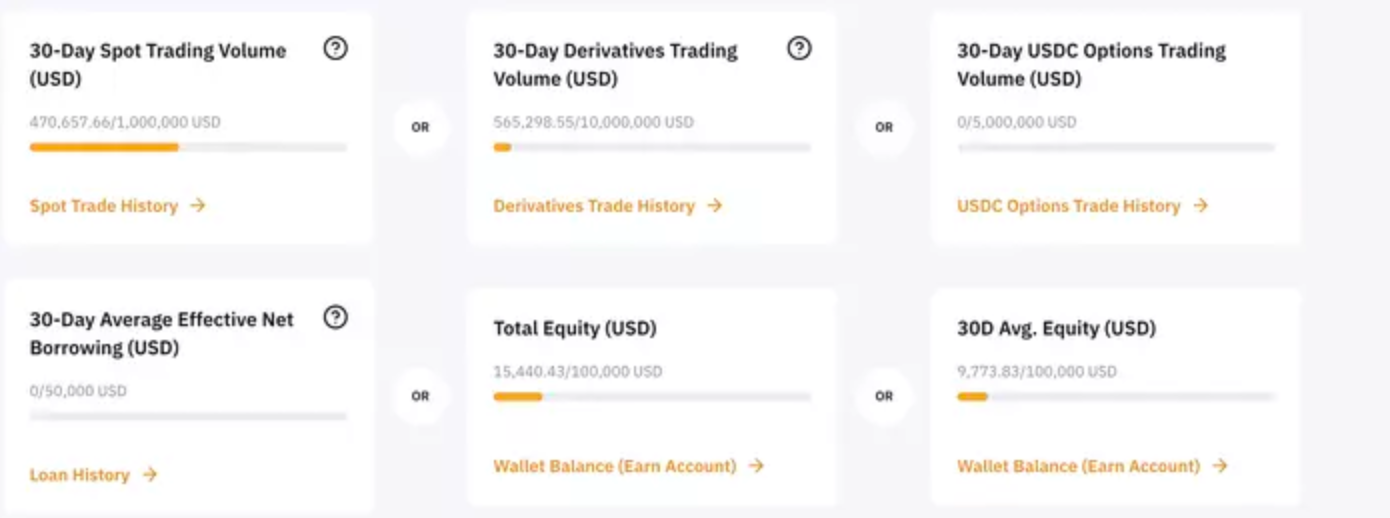Click the Total Equity progress bar

tap(652, 397)
